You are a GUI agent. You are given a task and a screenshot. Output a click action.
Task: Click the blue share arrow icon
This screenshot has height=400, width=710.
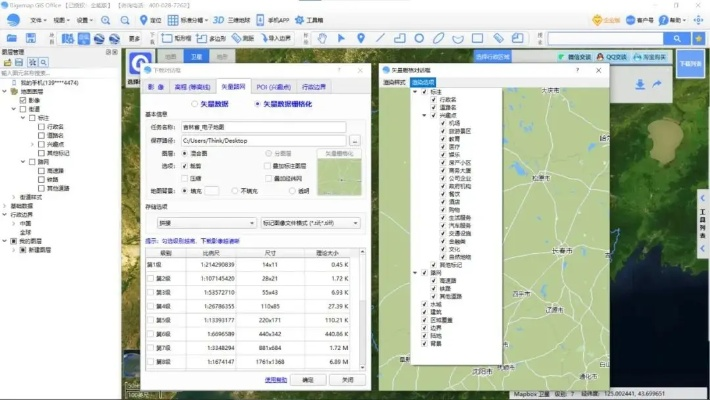point(657,84)
